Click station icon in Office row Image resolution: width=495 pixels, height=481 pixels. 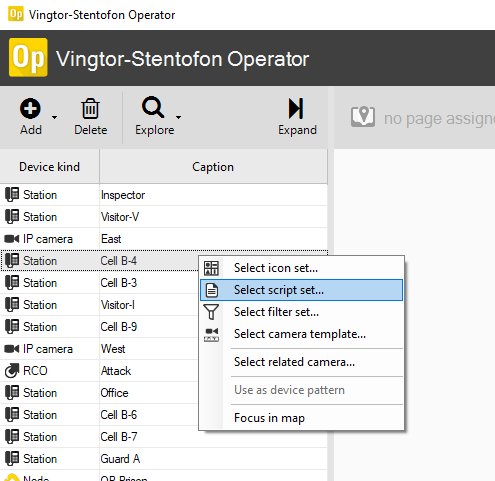12,393
